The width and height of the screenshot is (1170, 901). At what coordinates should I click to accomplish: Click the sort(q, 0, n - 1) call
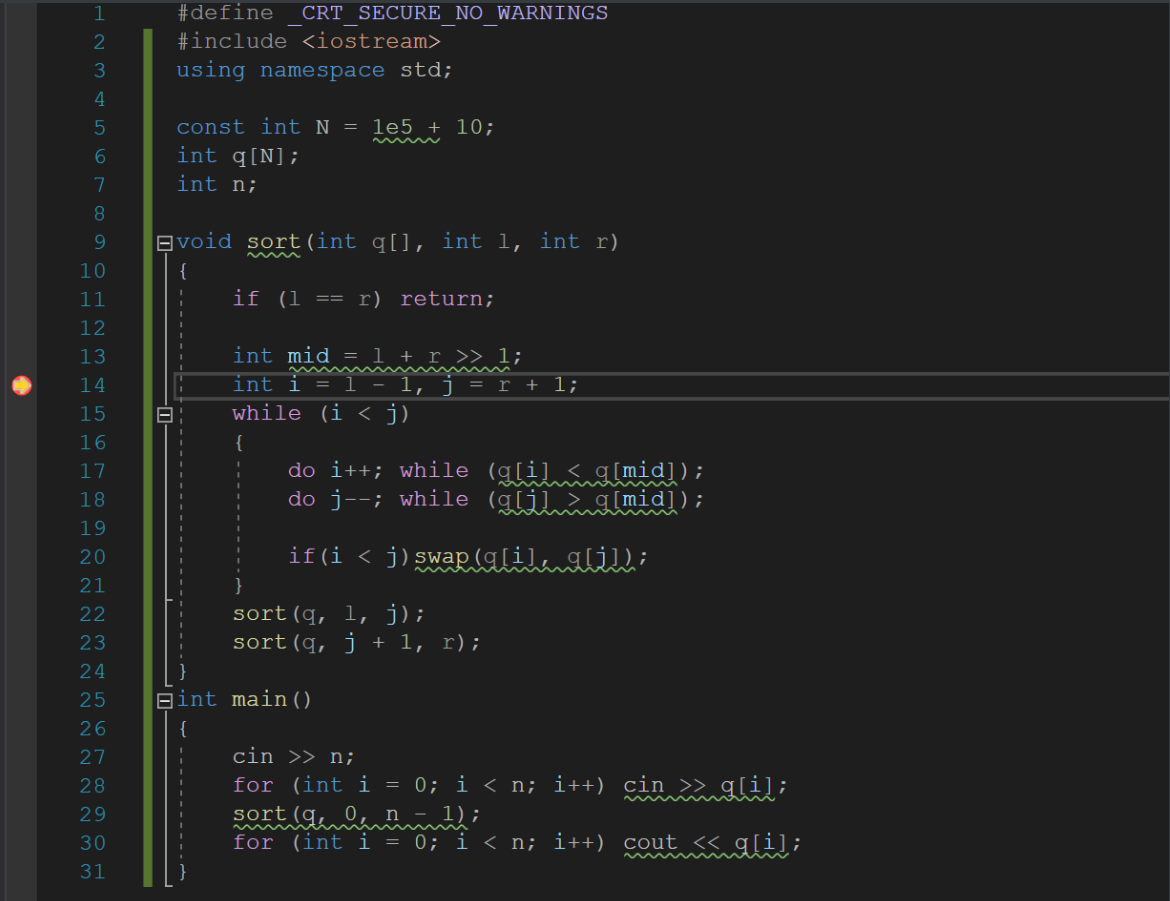click(350, 814)
